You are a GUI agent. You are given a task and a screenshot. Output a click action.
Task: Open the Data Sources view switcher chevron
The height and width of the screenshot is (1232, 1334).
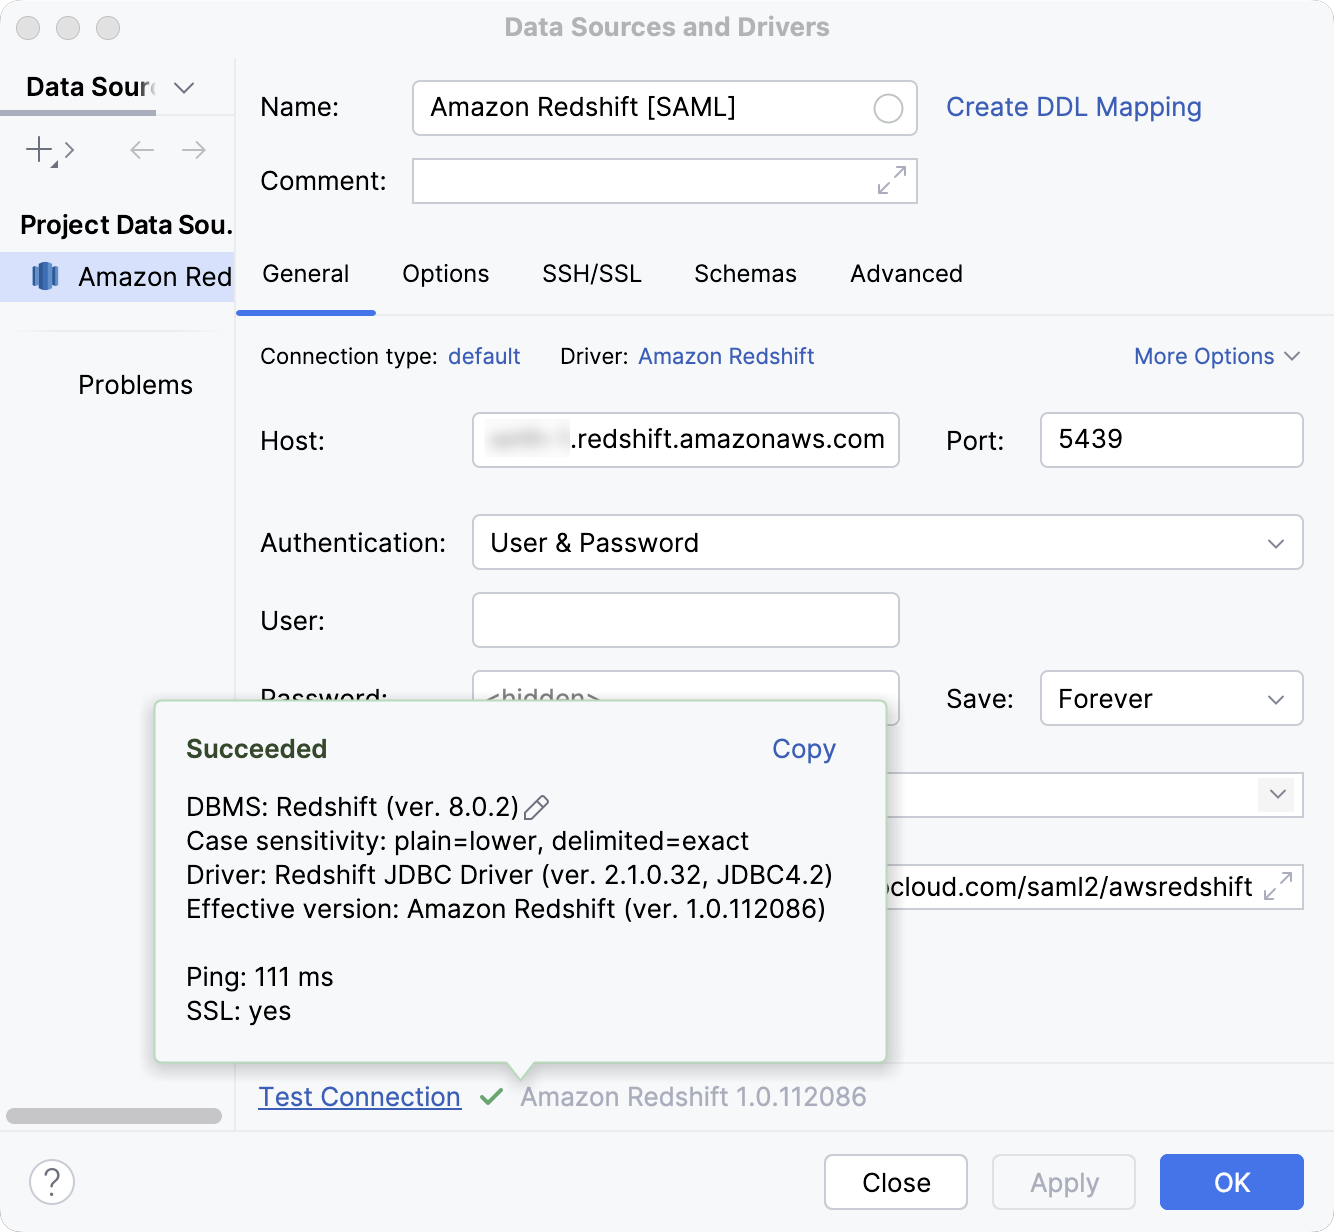click(183, 88)
